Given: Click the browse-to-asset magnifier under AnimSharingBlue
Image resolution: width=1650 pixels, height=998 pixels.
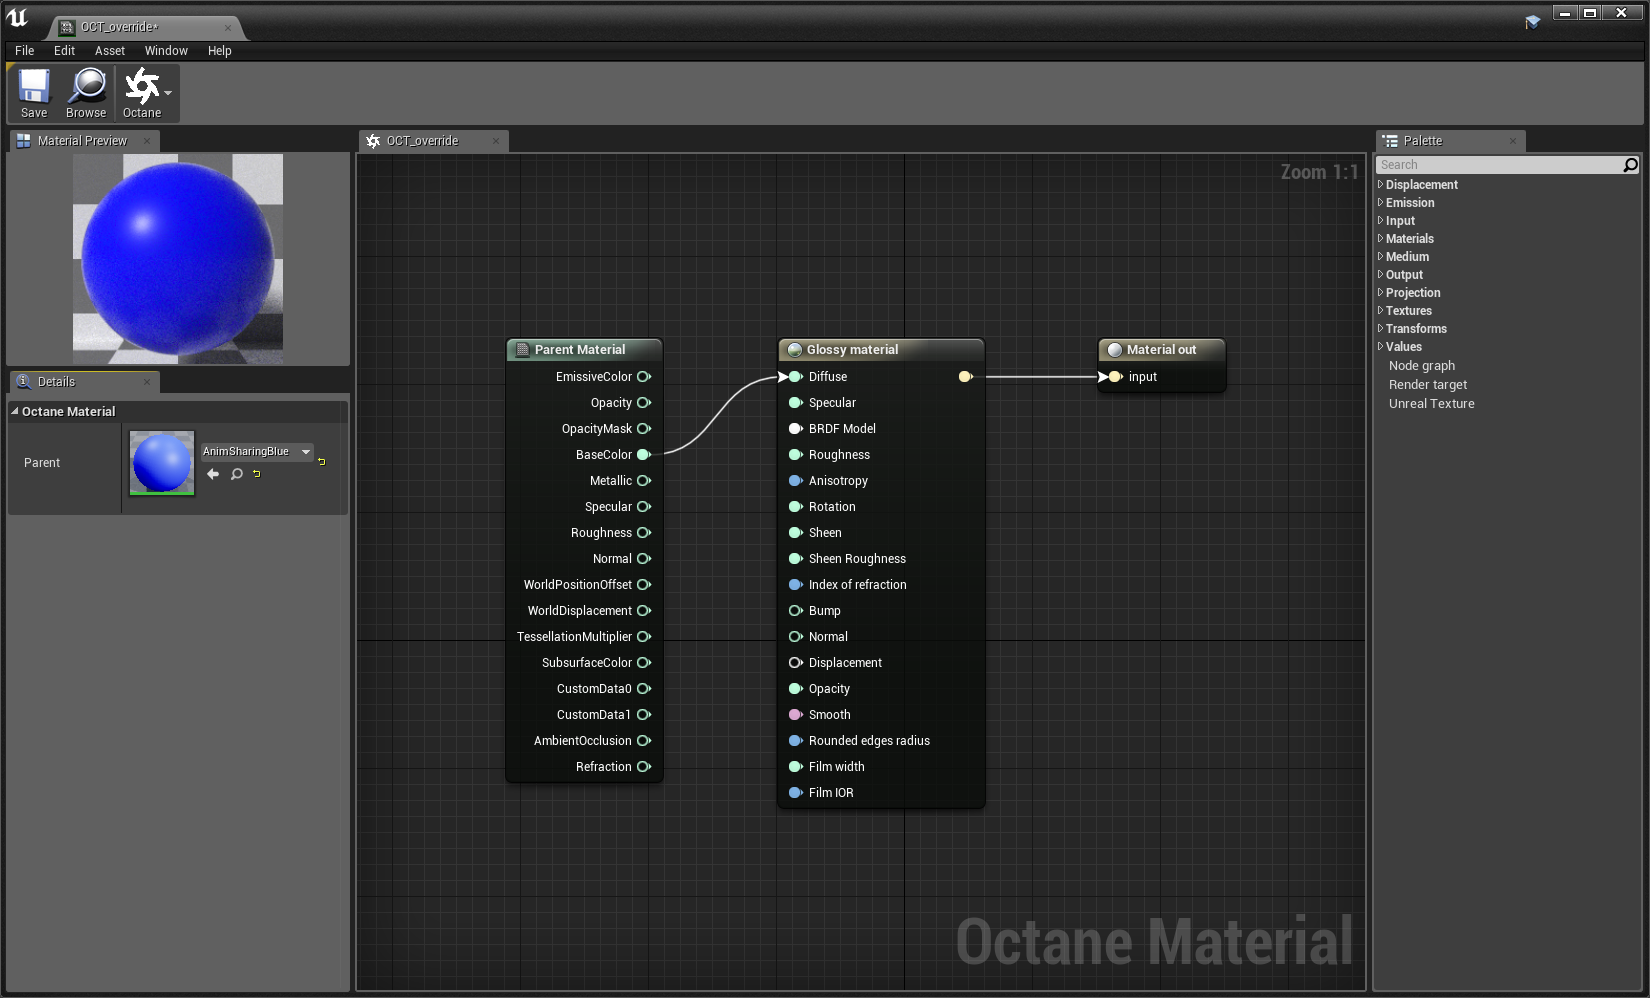Looking at the screenshot, I should point(237,474).
